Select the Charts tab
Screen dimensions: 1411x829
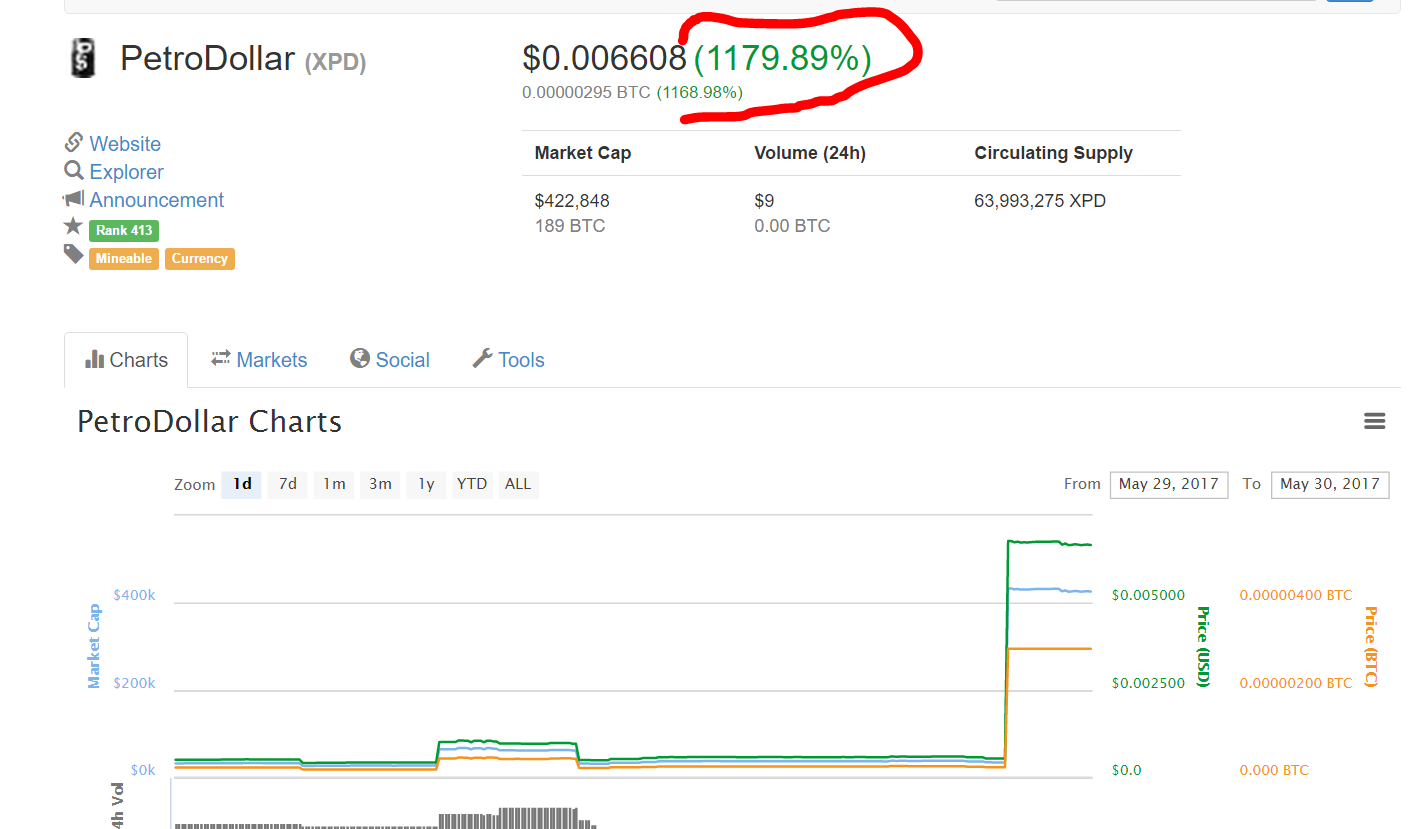[x=126, y=360]
